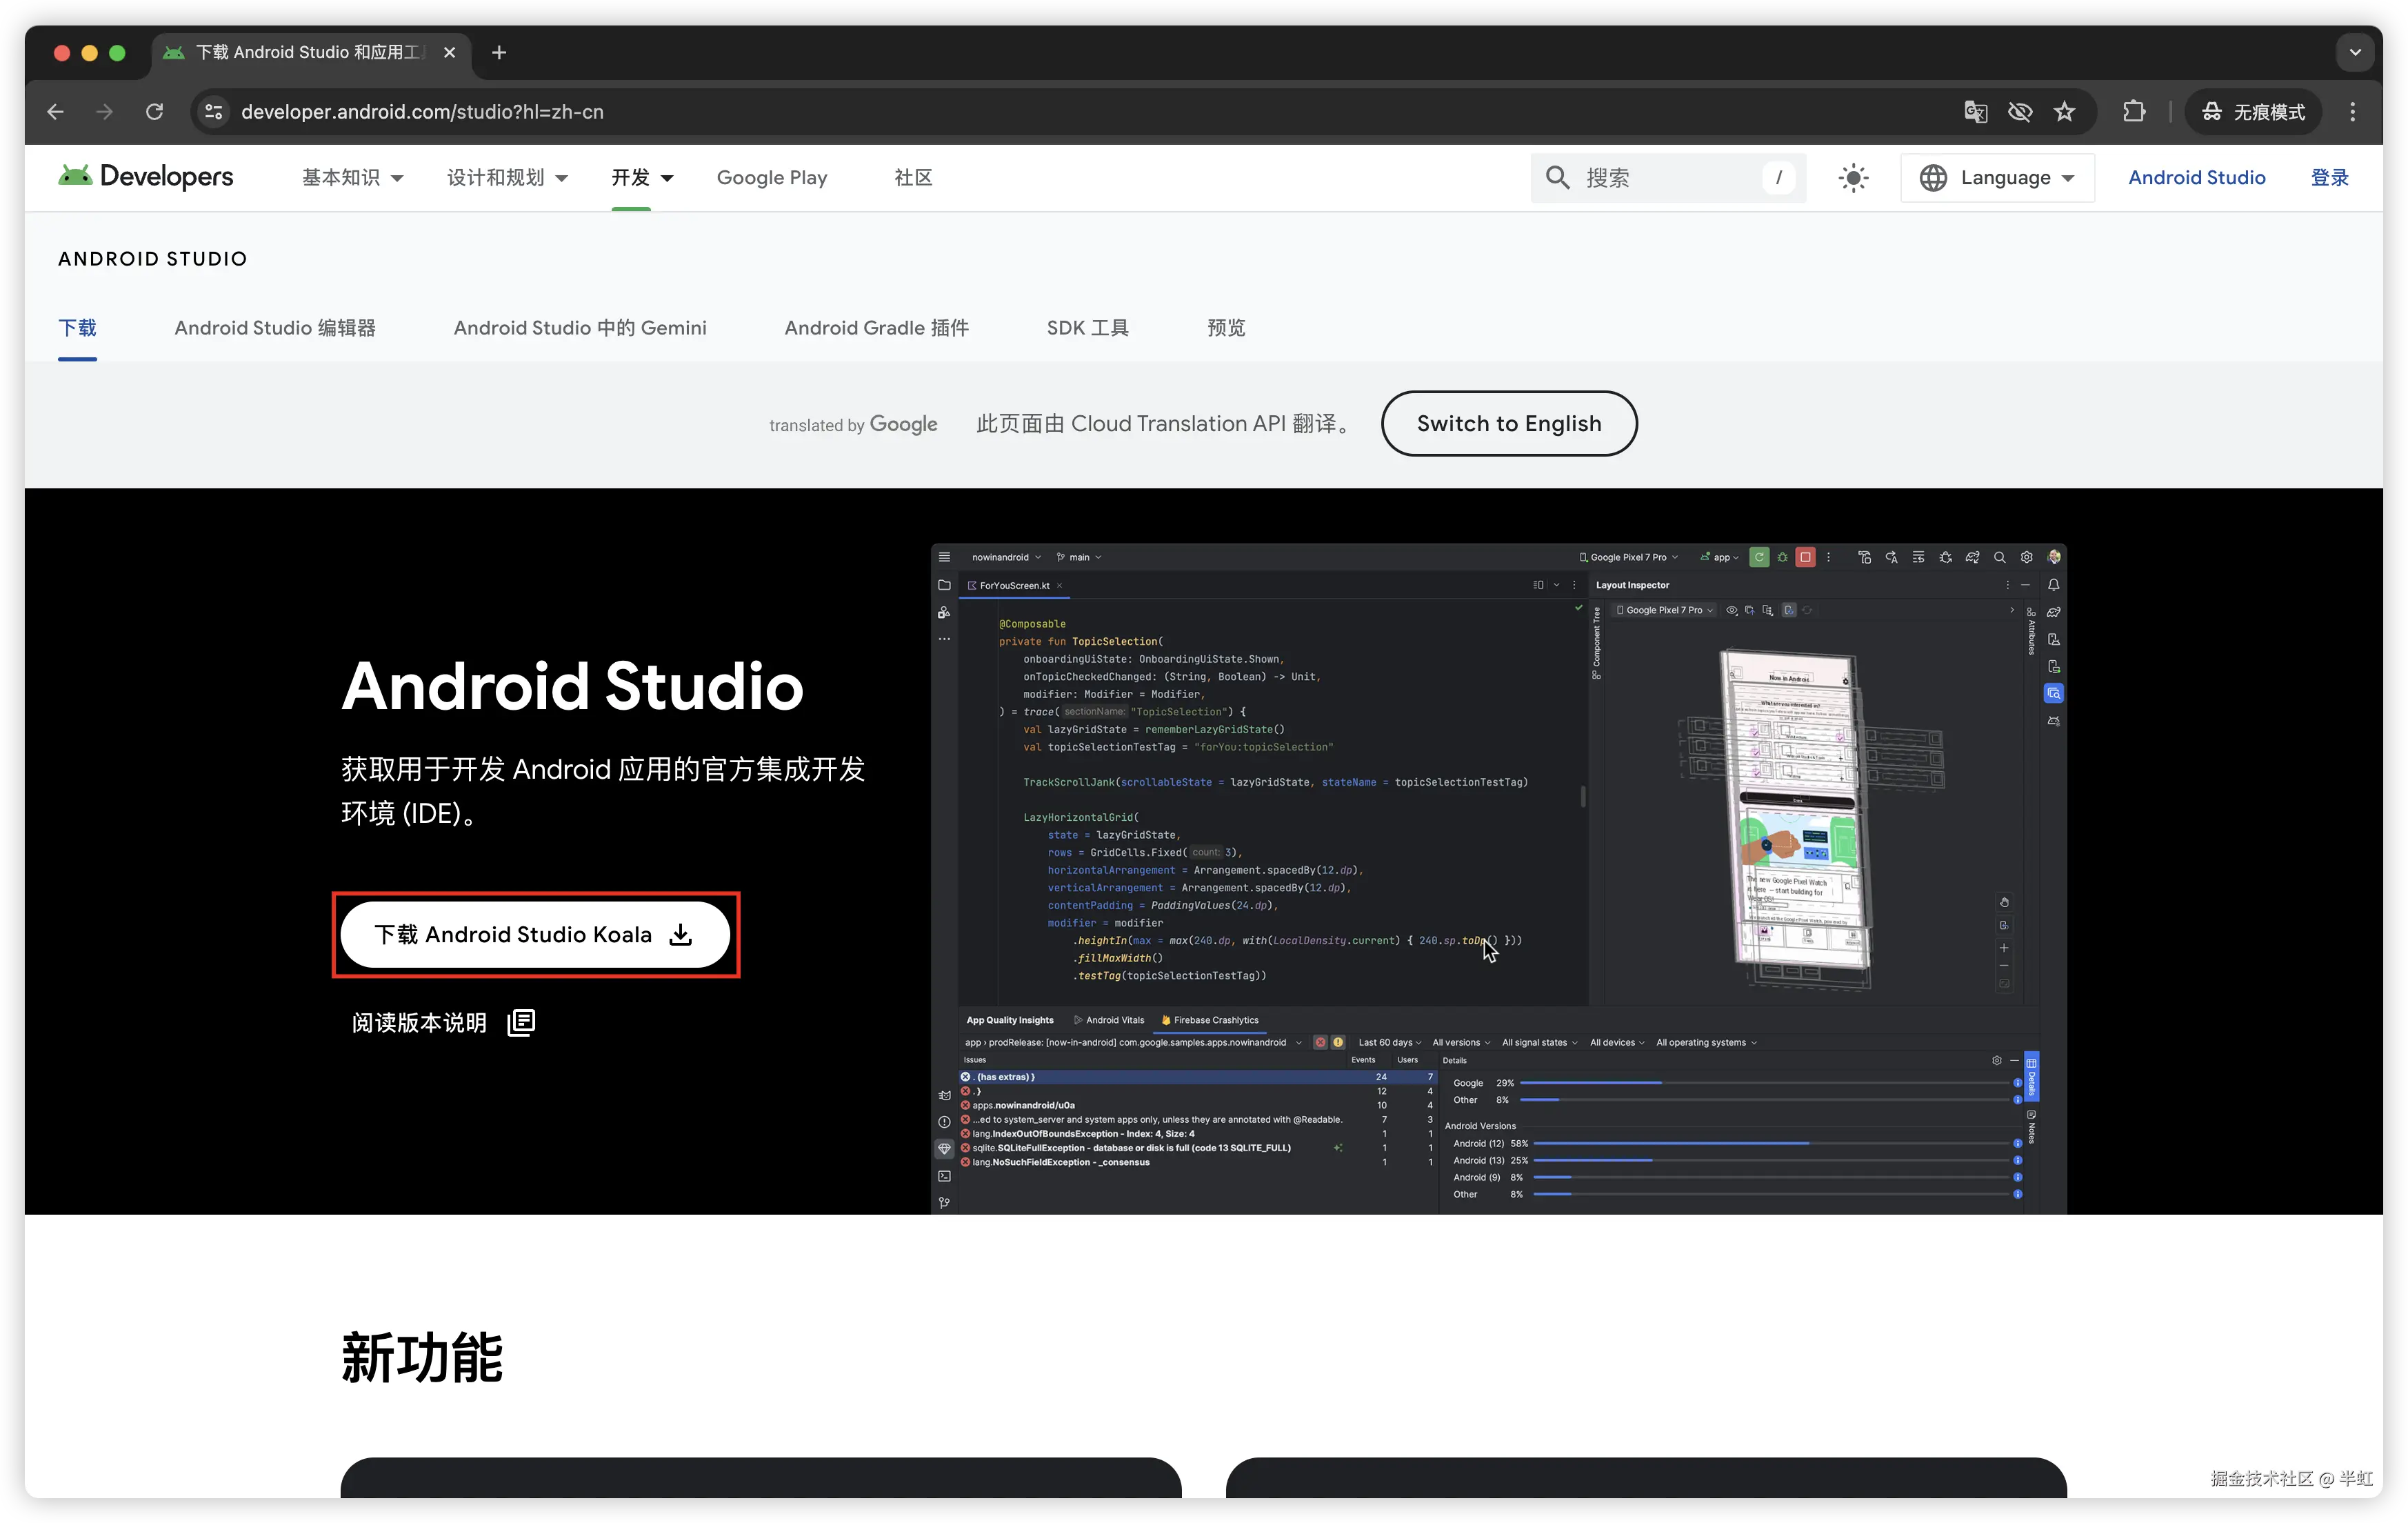Open the Language dropdown

tap(1997, 178)
